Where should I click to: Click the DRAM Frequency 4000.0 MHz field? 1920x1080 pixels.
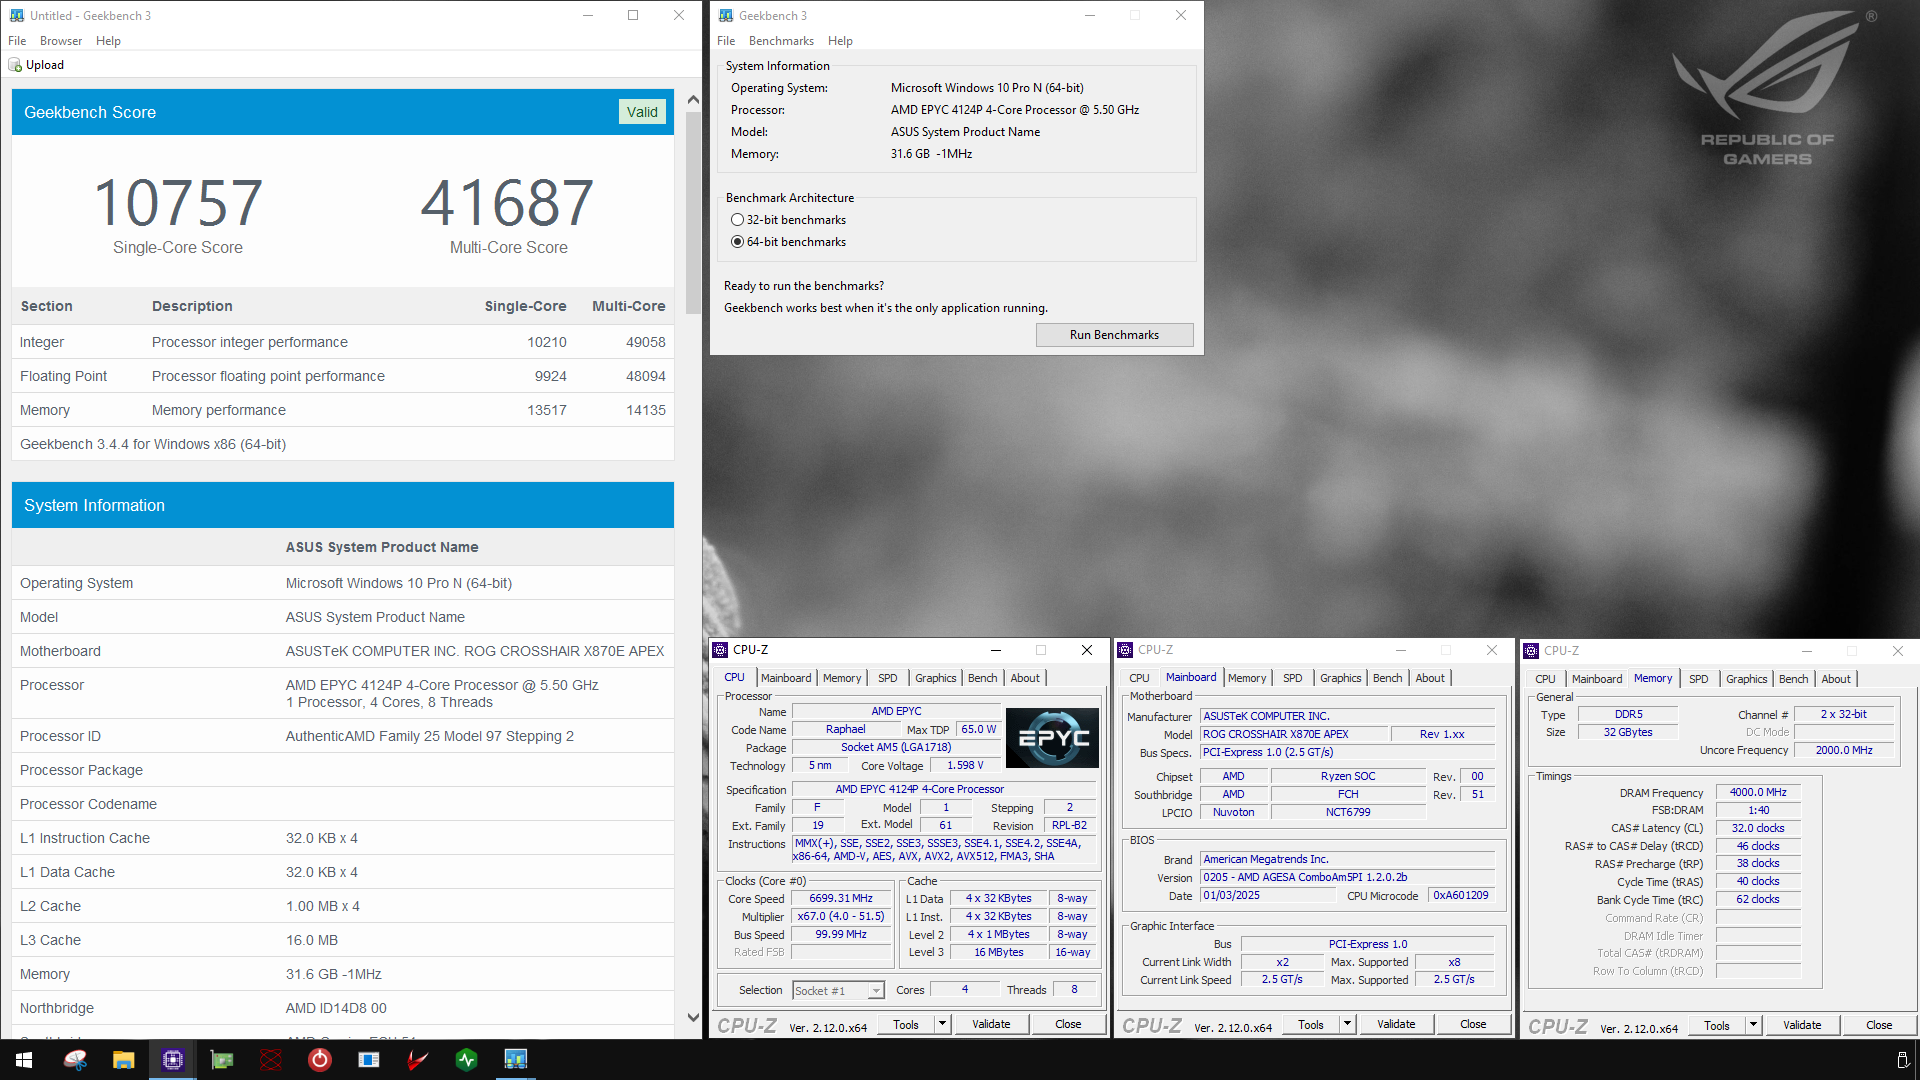[1758, 792]
